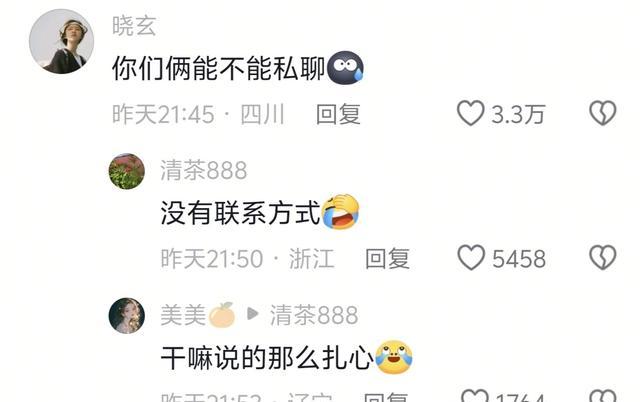Open 清茶888's flower avatar

127,171
